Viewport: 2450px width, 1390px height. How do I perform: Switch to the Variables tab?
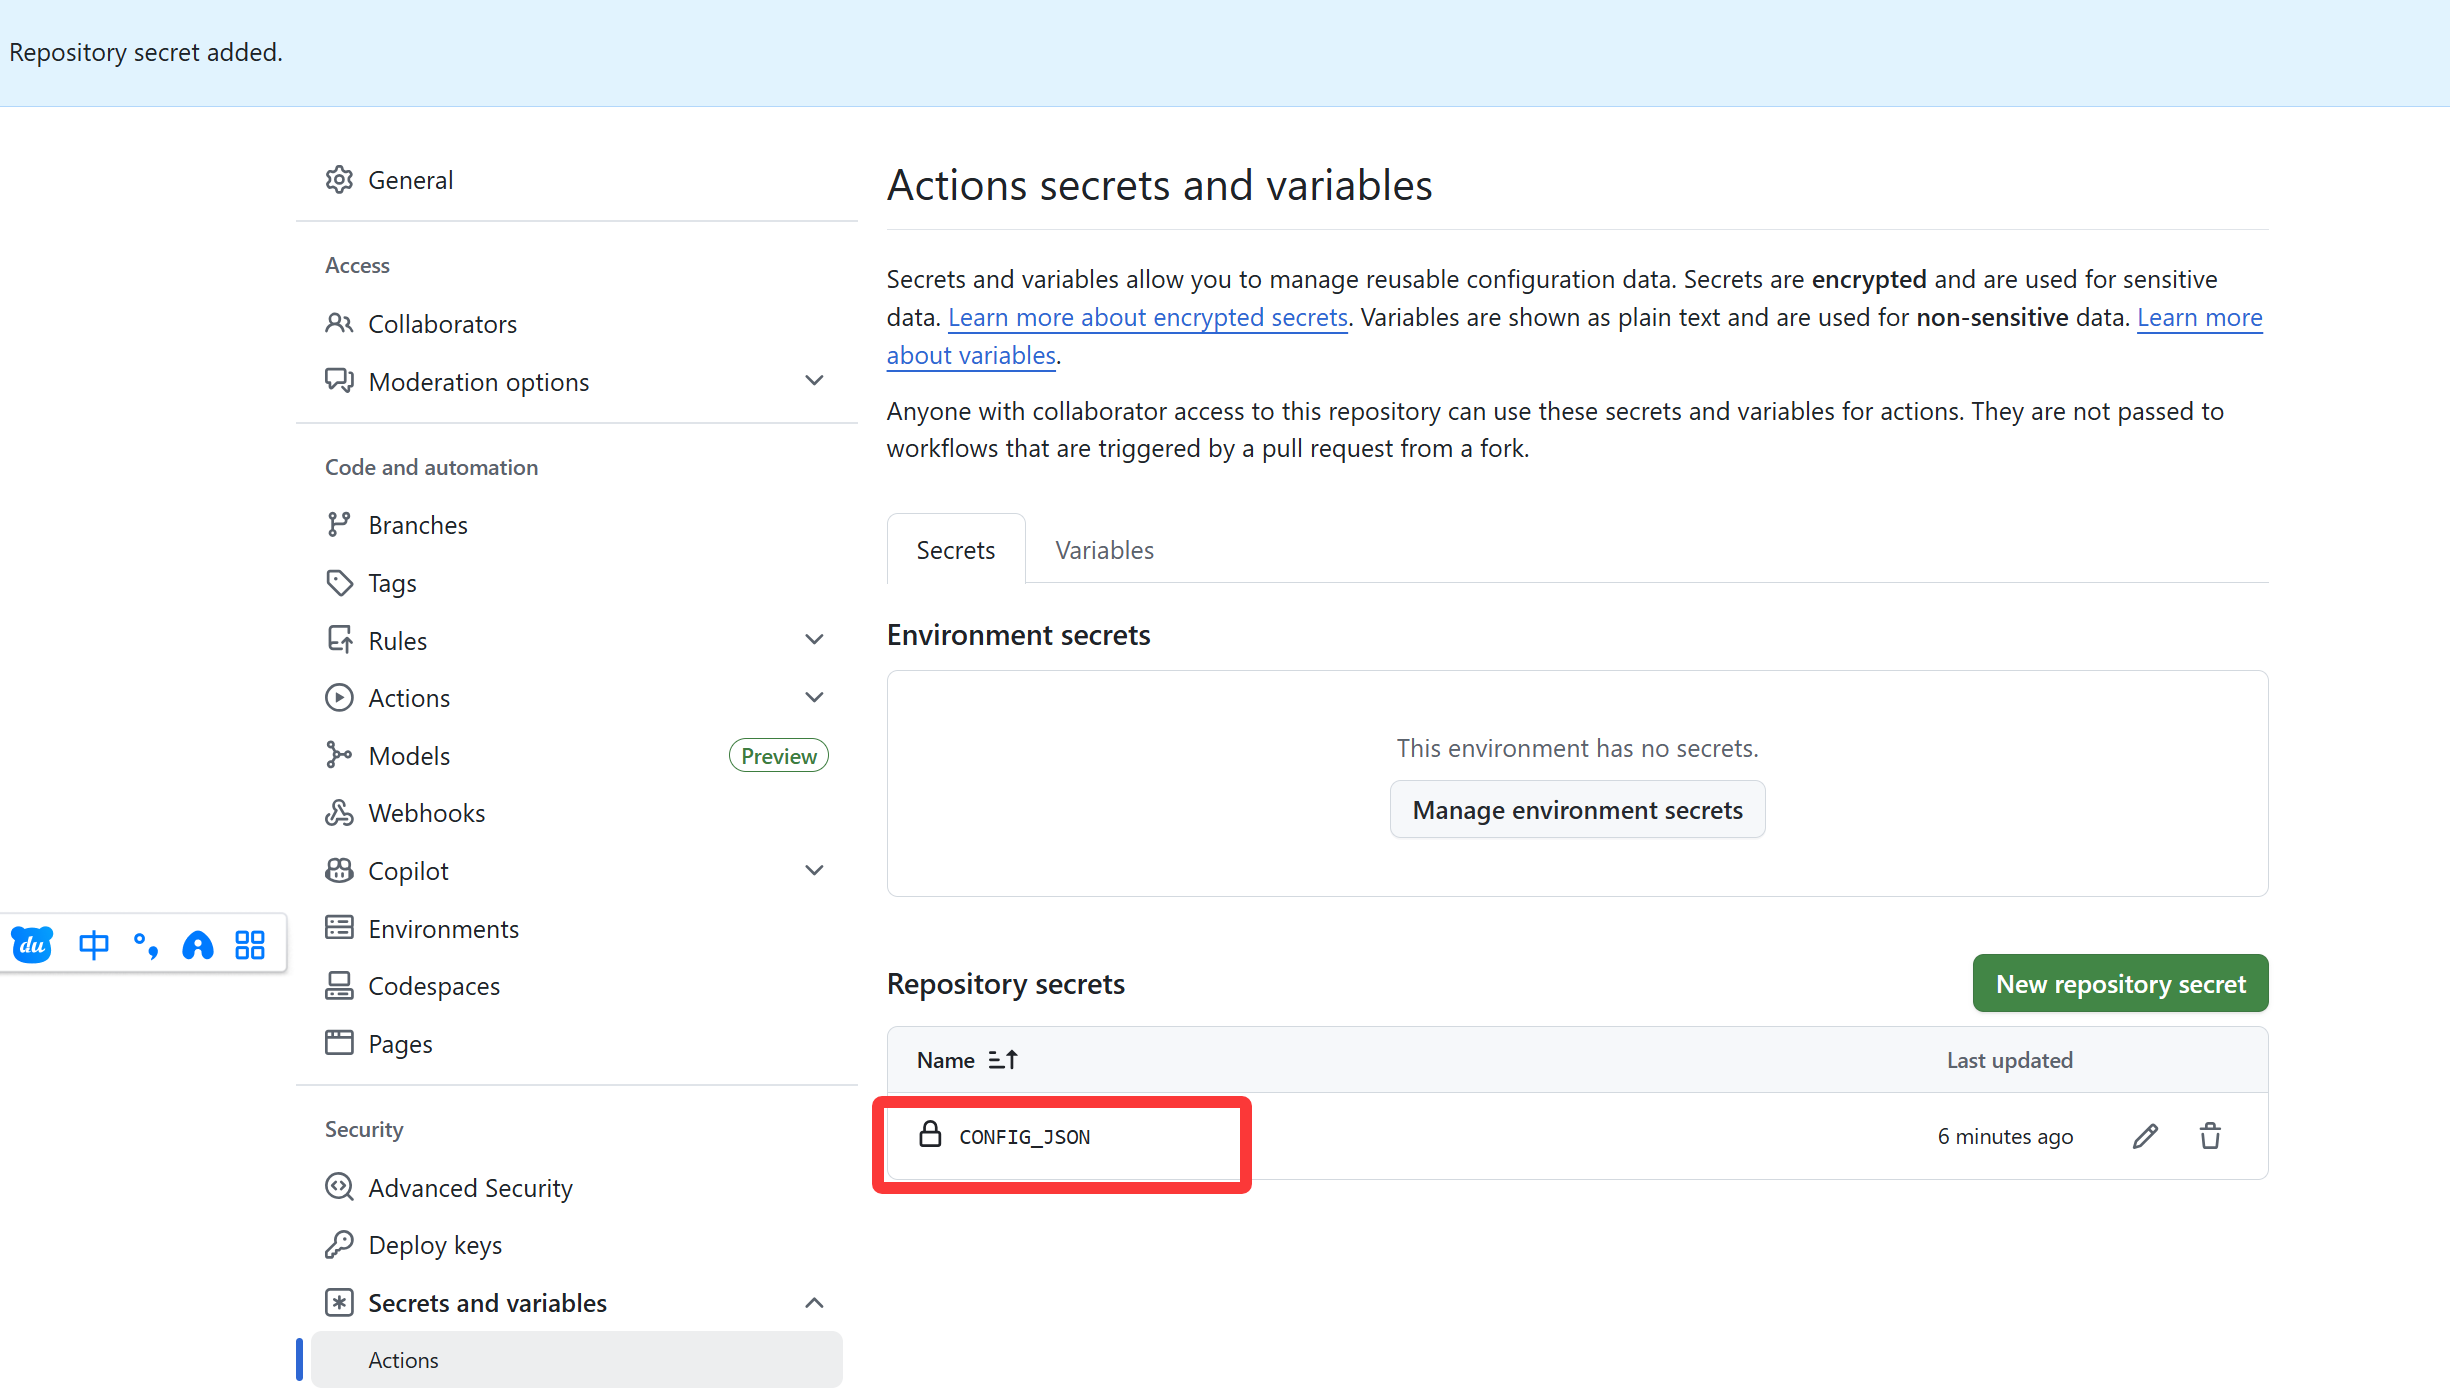pos(1104,550)
